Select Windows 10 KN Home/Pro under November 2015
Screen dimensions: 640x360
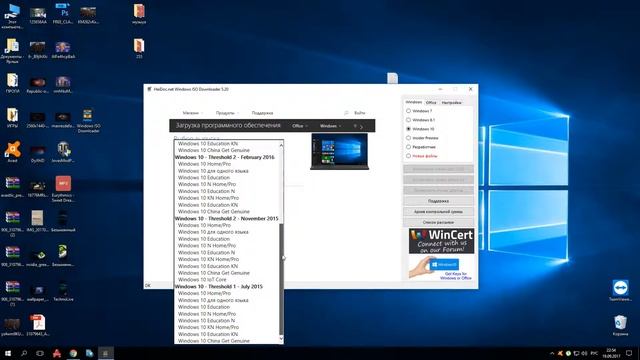(x=208, y=259)
